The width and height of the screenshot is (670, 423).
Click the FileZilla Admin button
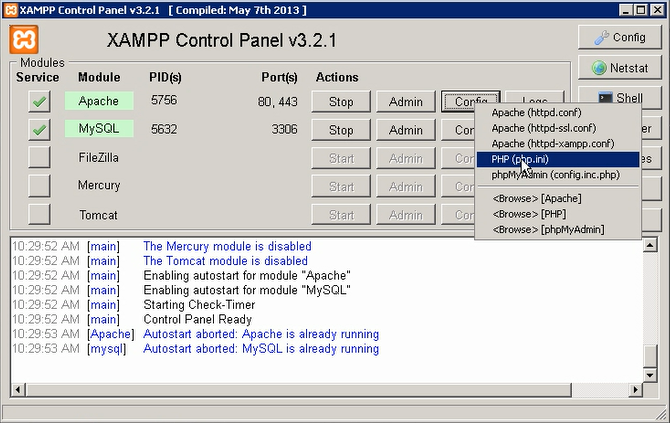click(406, 158)
